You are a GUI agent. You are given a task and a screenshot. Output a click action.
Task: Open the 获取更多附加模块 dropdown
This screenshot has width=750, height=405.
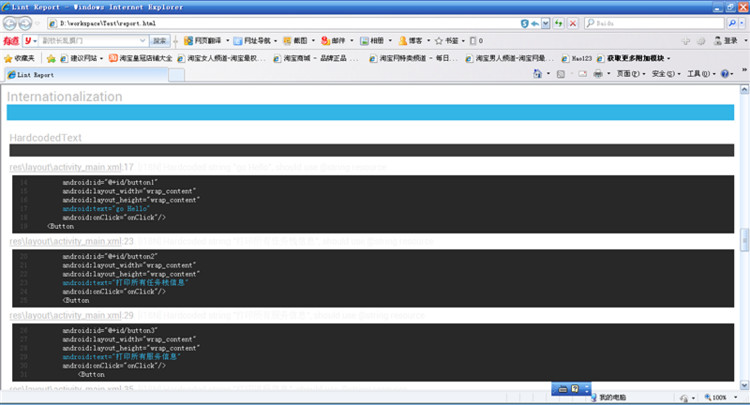coord(633,58)
